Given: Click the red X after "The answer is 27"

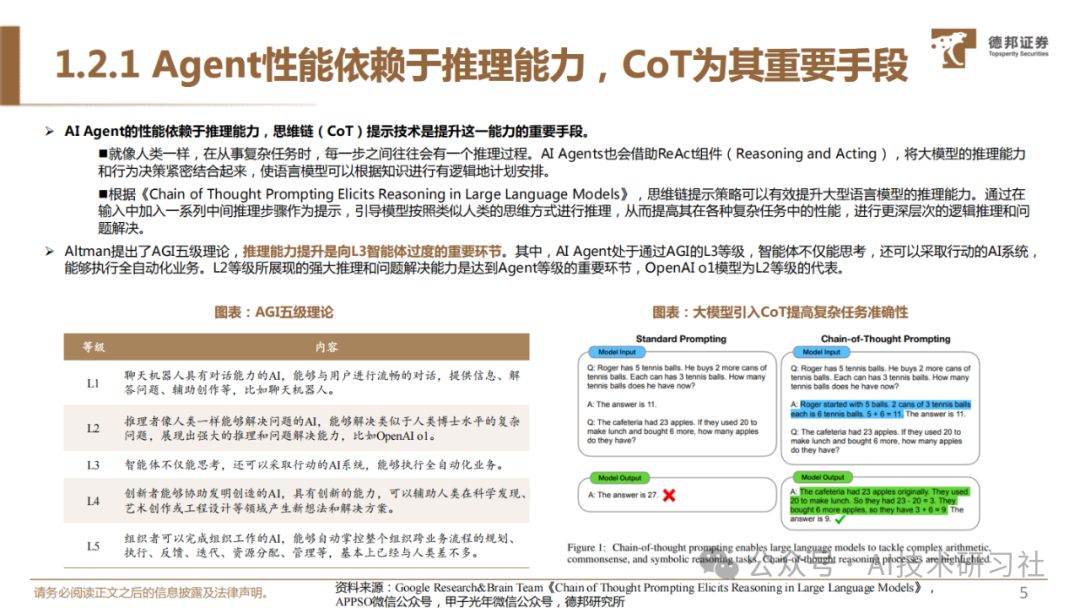Looking at the screenshot, I should point(669,495).
